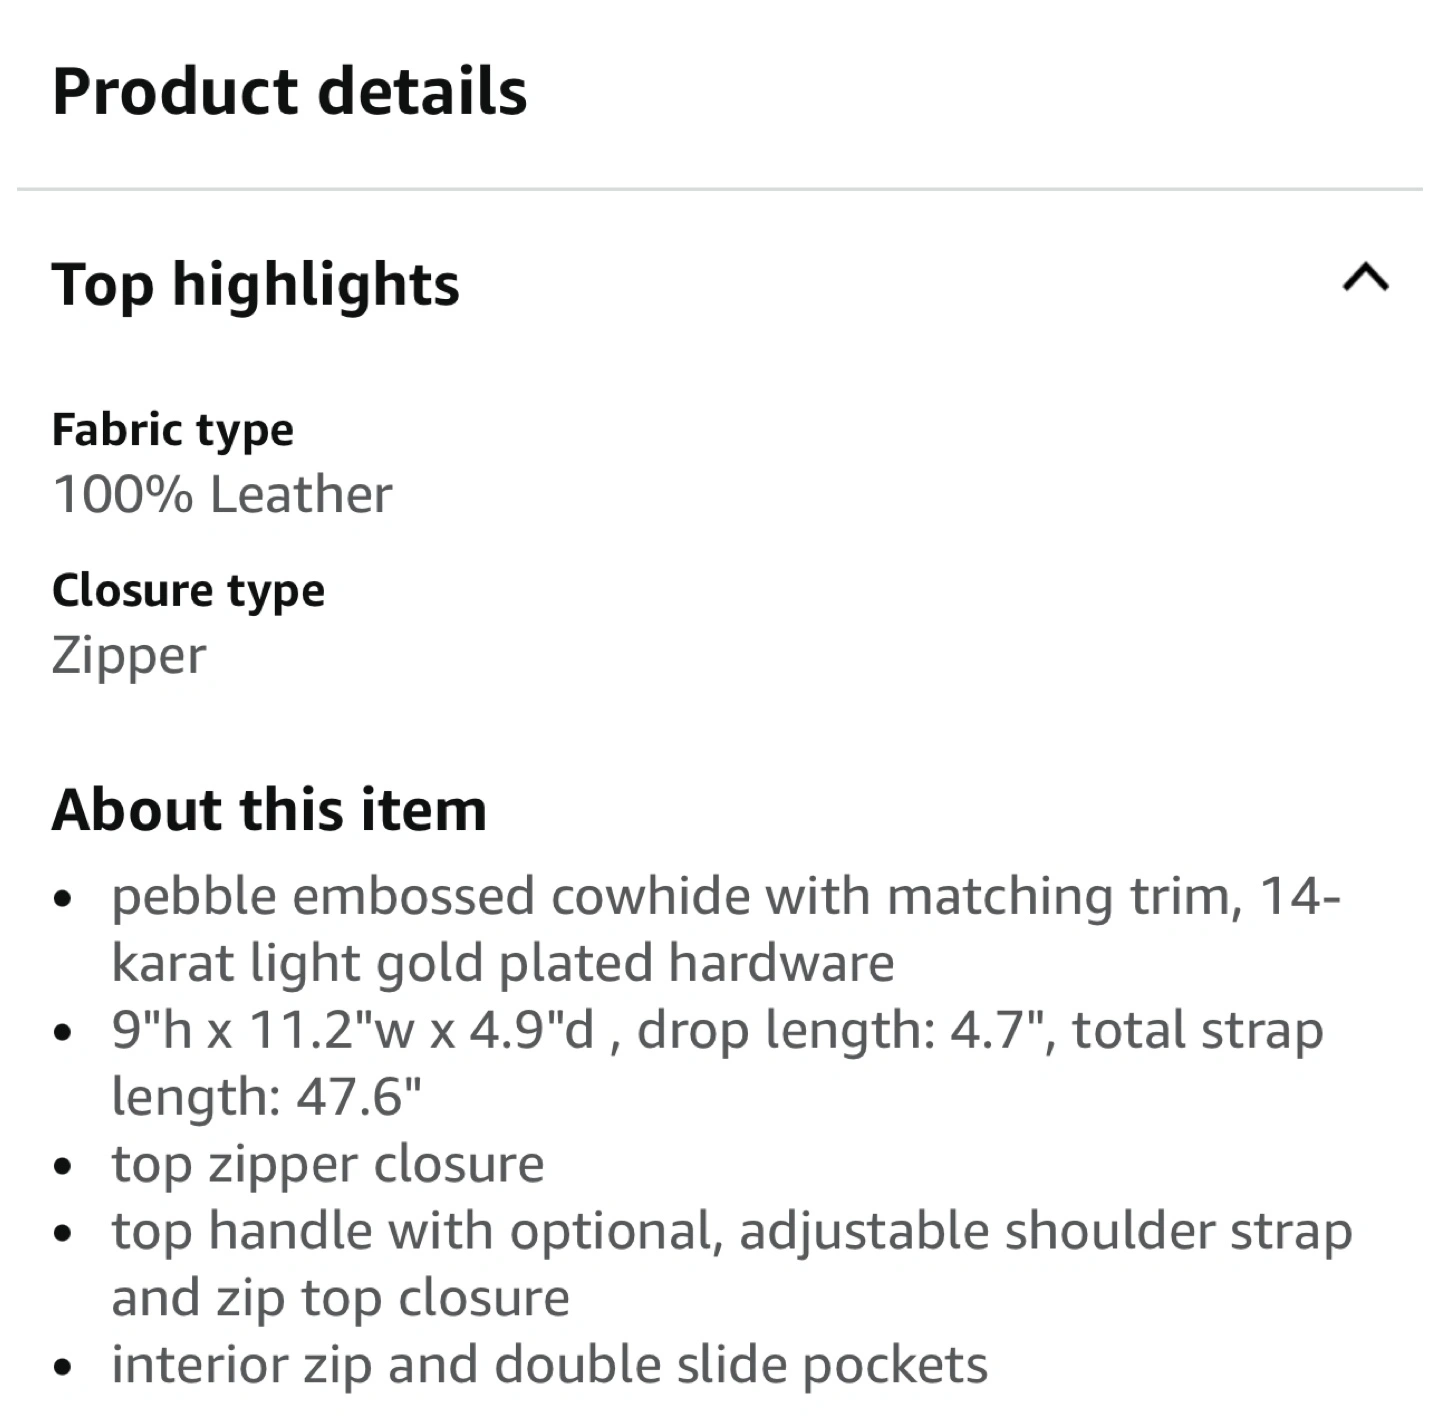Collapse Top highlights with the chevron arrow

click(1366, 278)
